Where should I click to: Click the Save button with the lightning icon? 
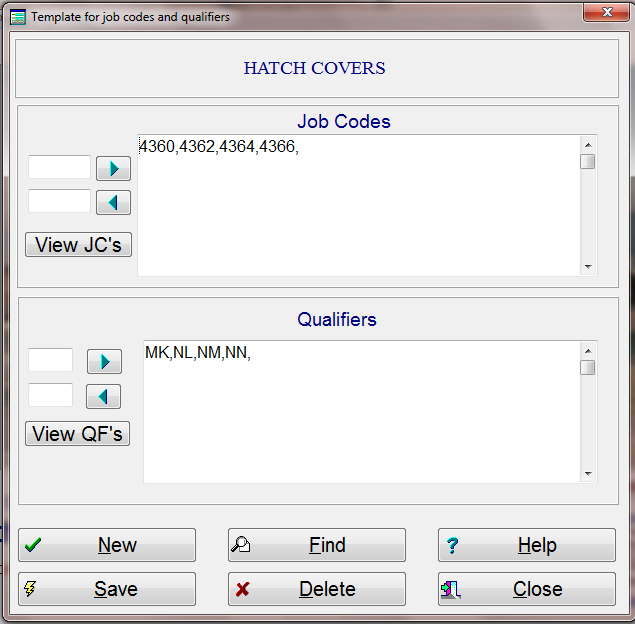pos(107,589)
